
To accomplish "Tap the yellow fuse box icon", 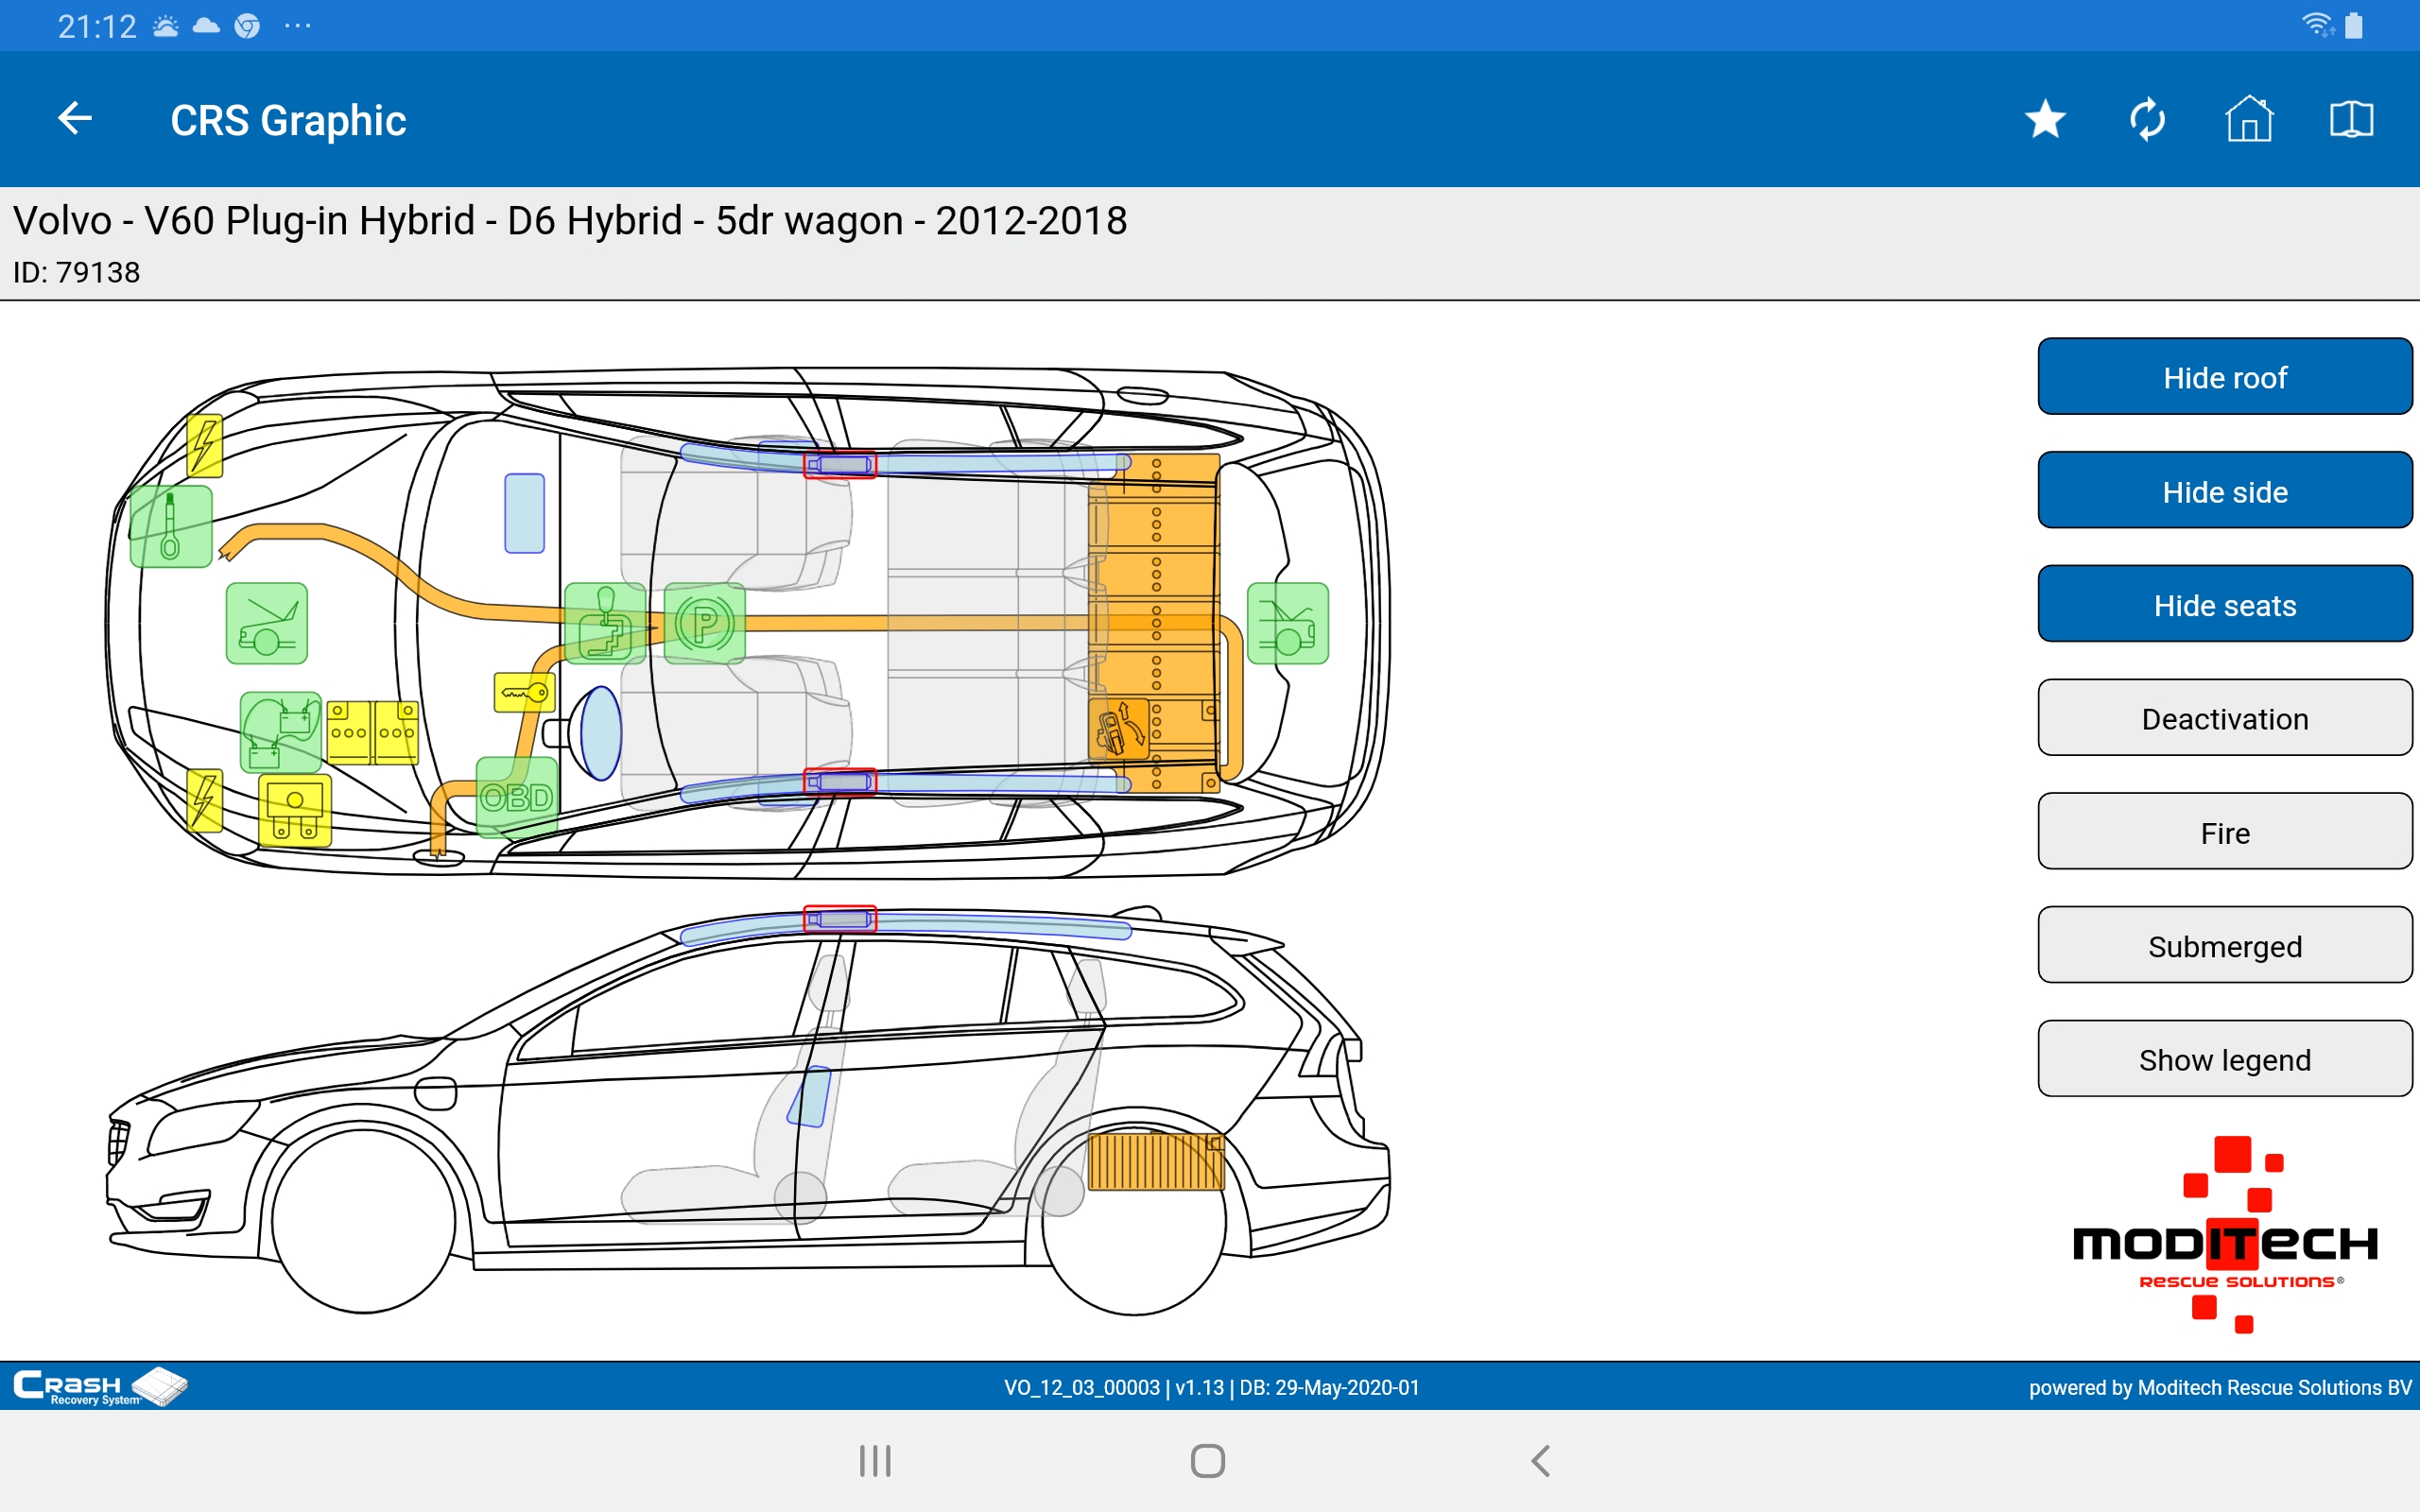I will pyautogui.click(x=295, y=810).
